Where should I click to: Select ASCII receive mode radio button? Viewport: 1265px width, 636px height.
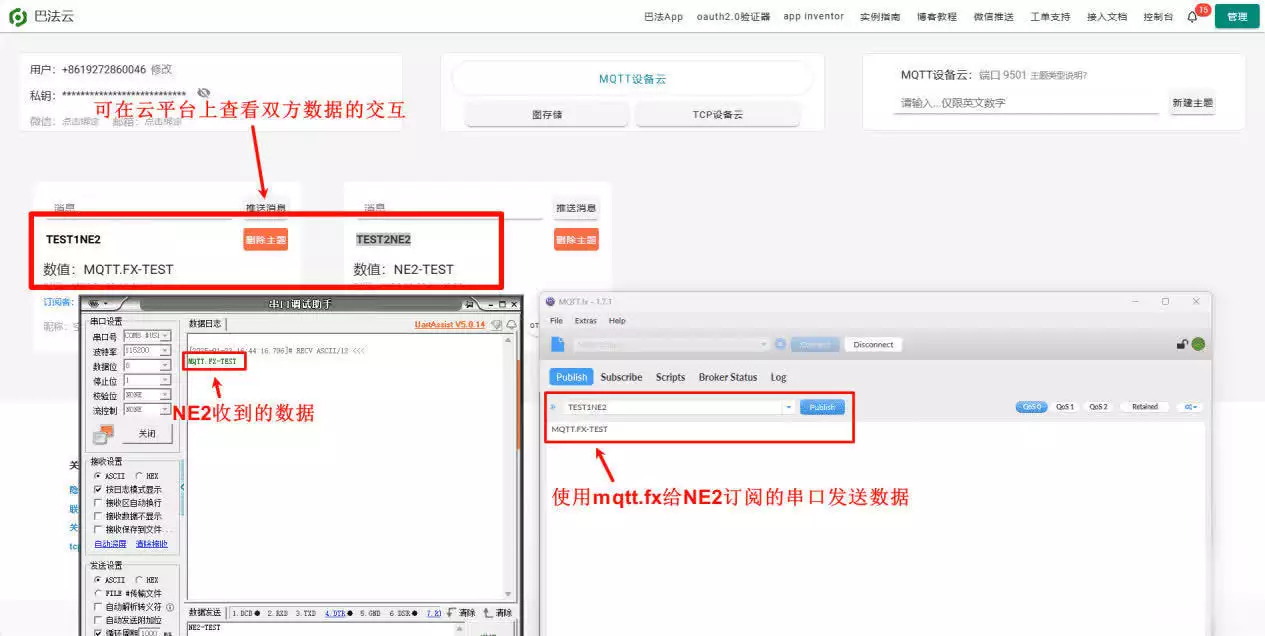[97, 476]
